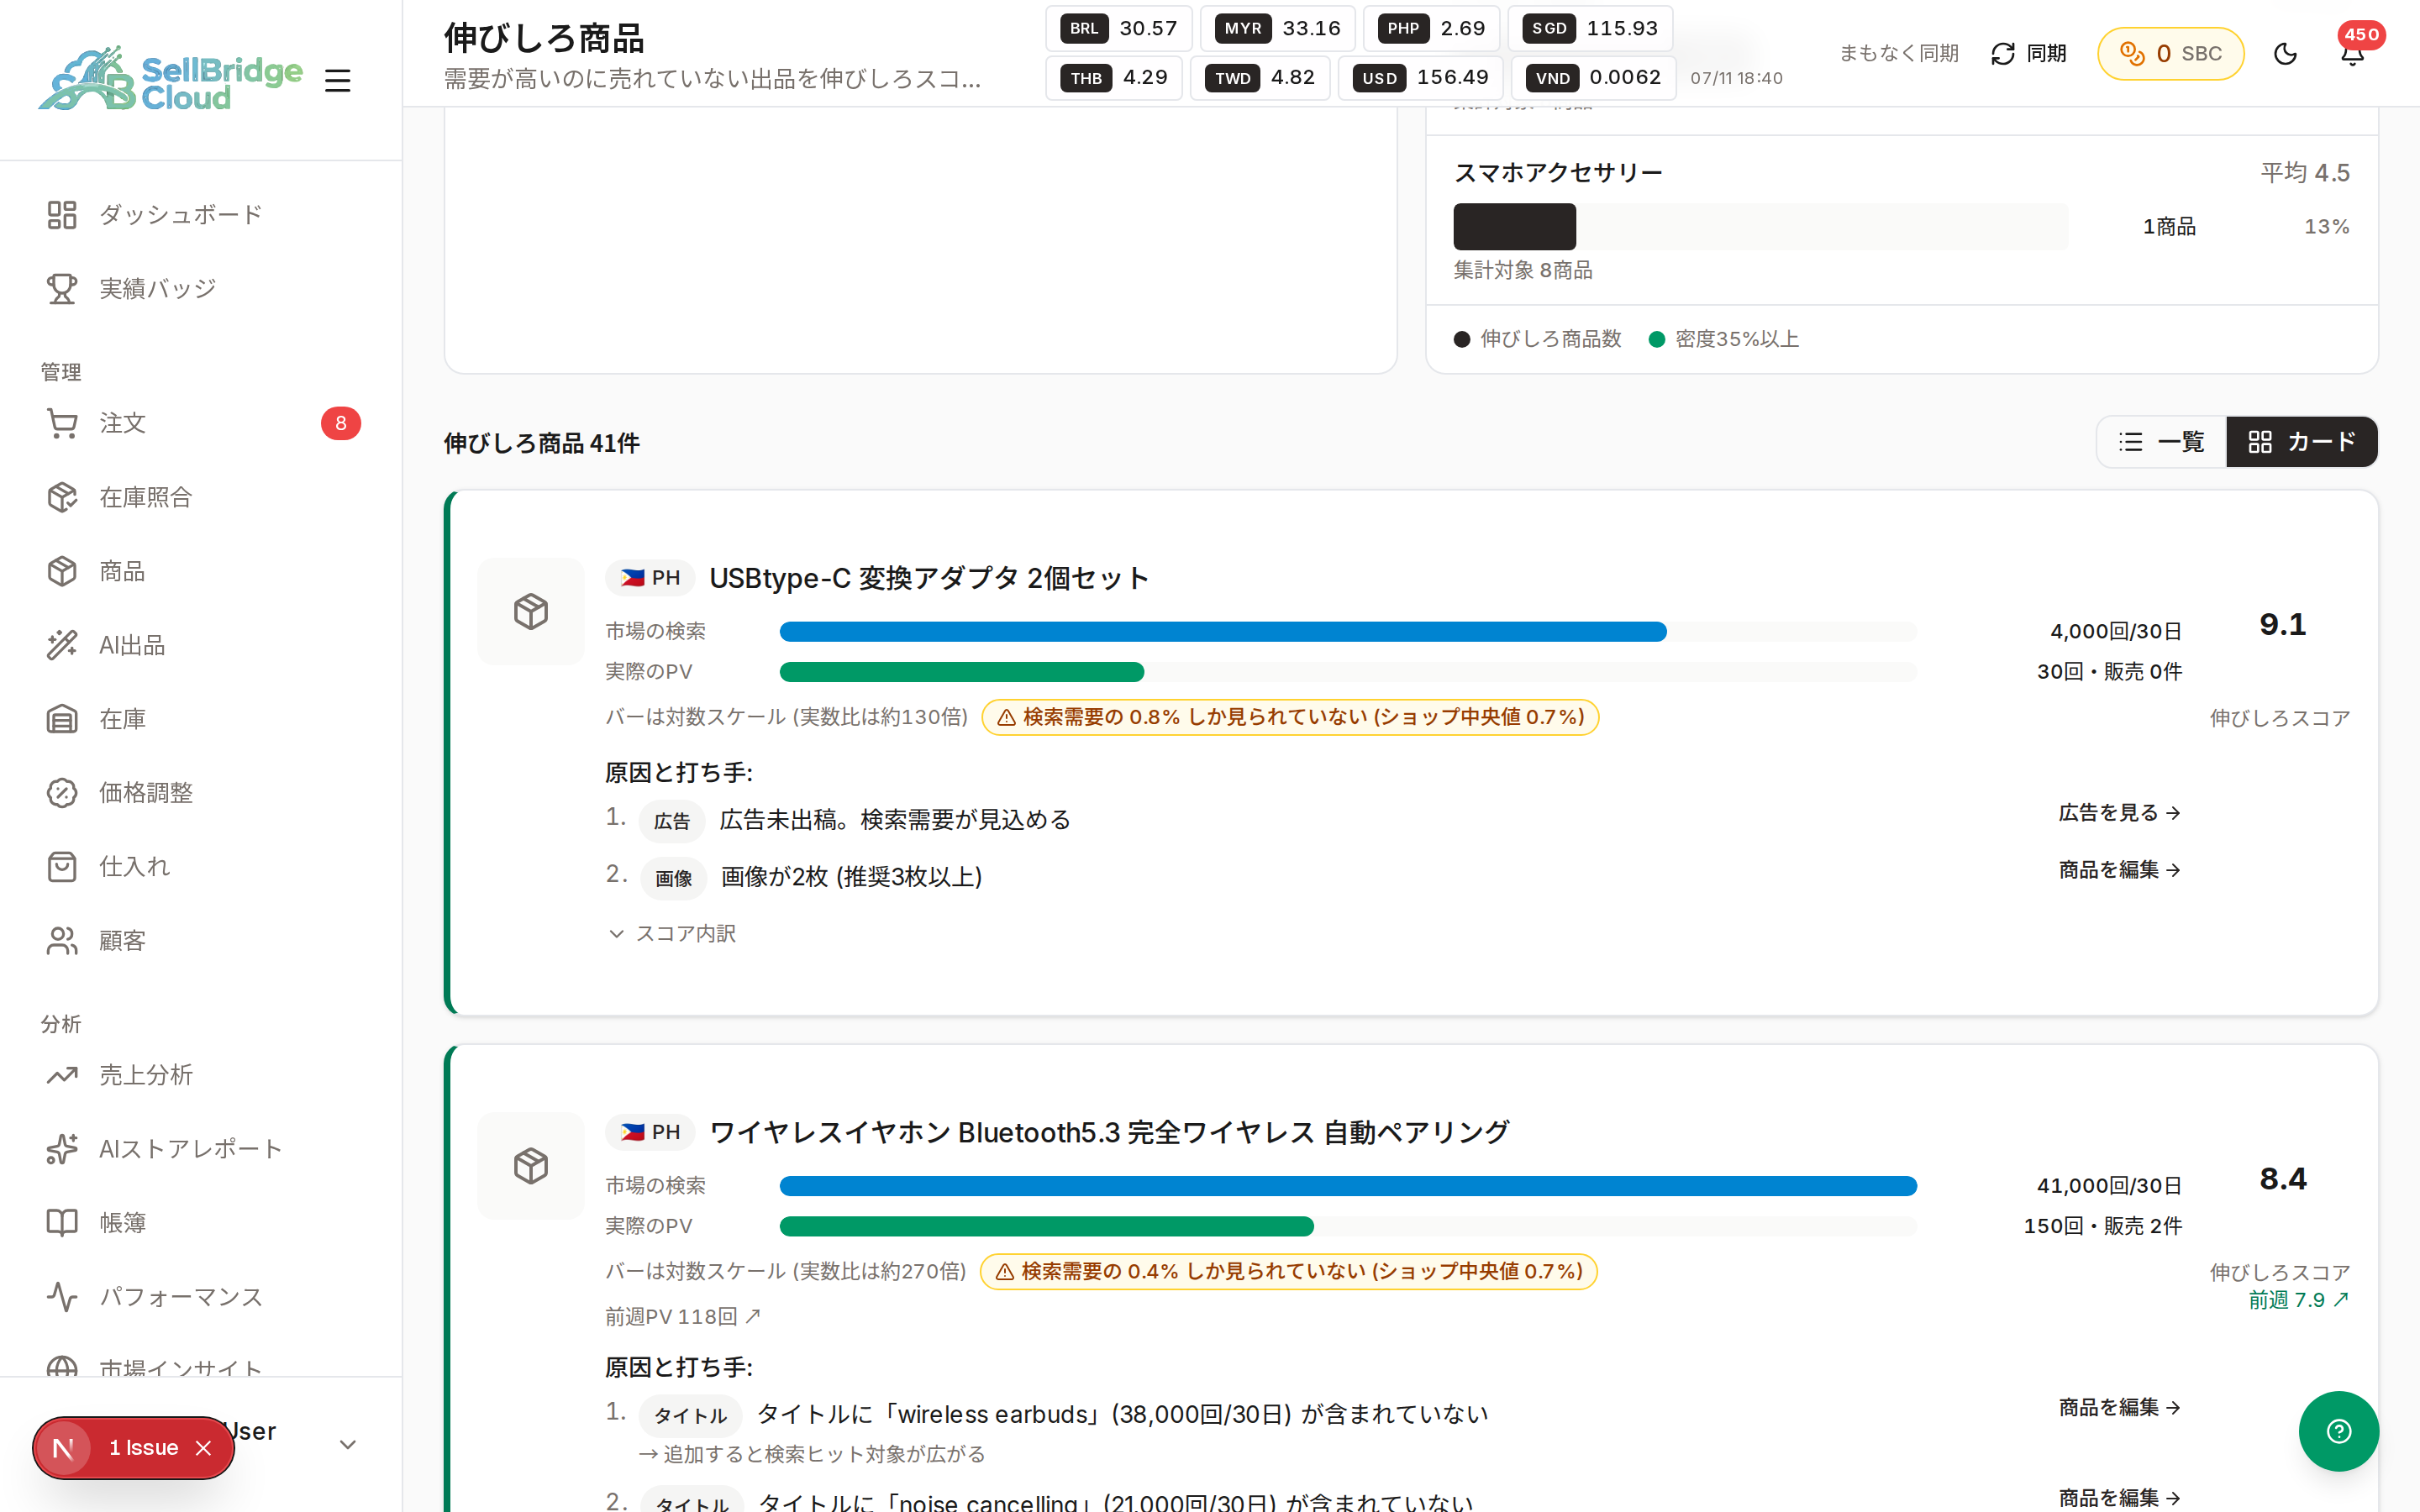Open the green help question button

point(2338,1431)
